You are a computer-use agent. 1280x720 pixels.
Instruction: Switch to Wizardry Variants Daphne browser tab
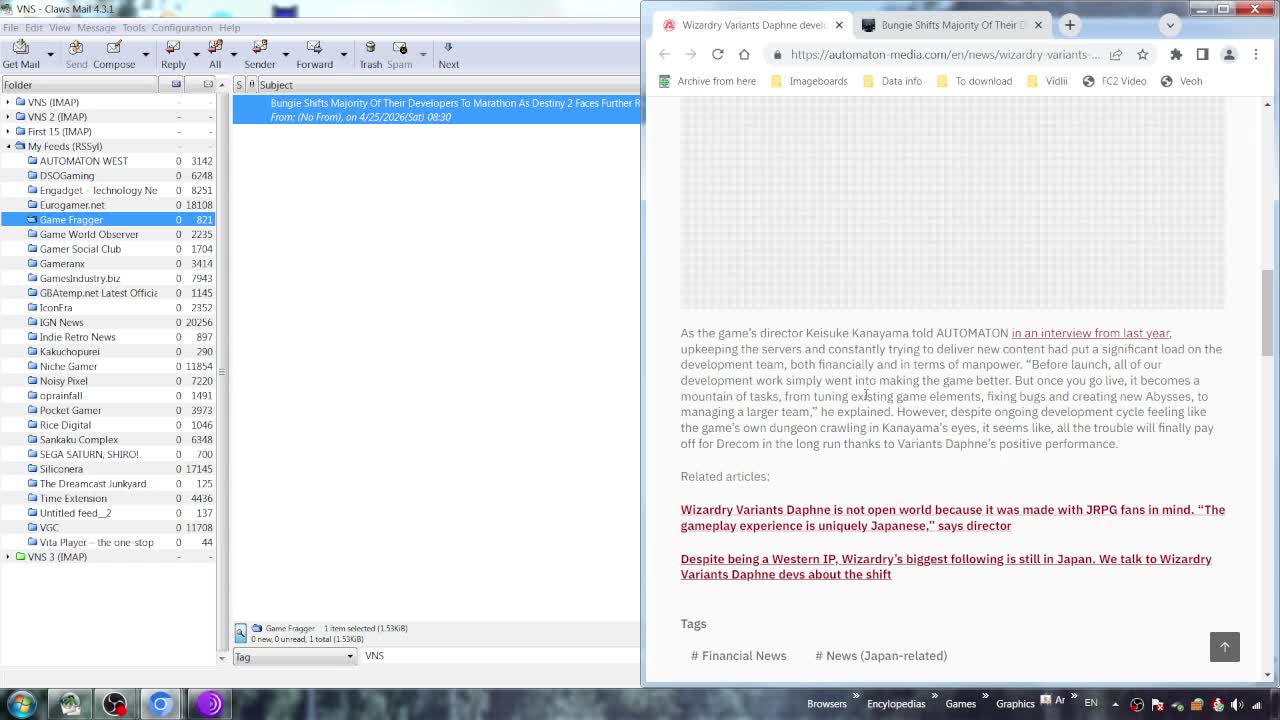tap(752, 25)
